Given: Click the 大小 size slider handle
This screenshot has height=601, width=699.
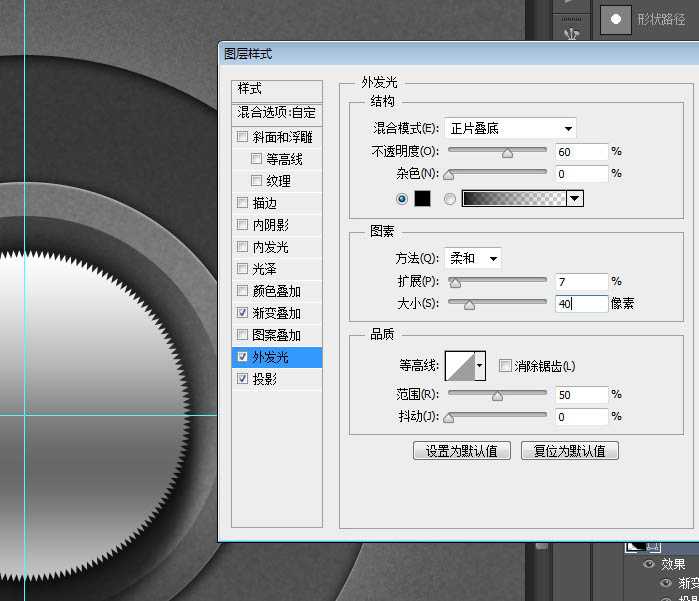Looking at the screenshot, I should pos(469,305).
